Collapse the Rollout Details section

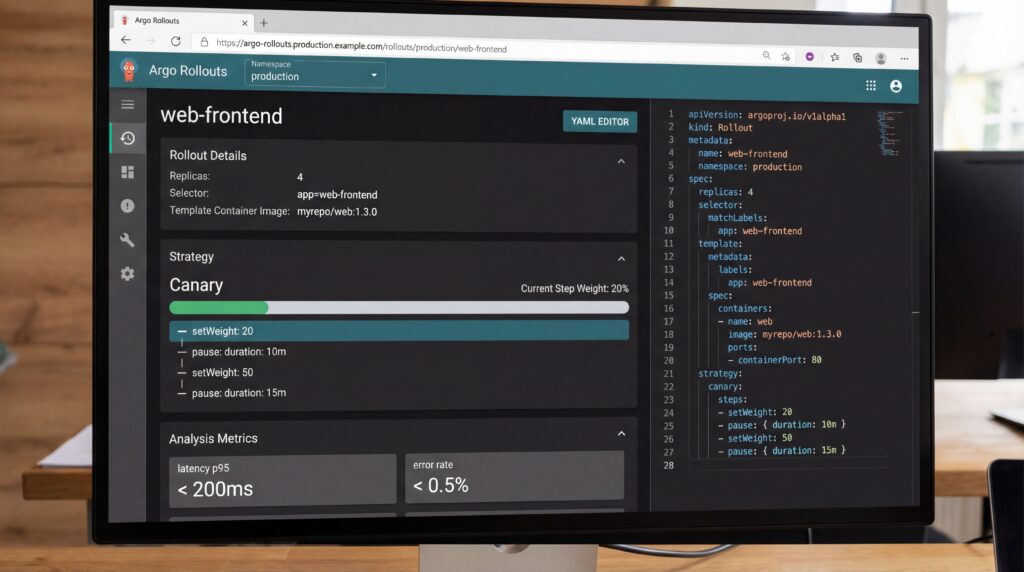tap(621, 161)
